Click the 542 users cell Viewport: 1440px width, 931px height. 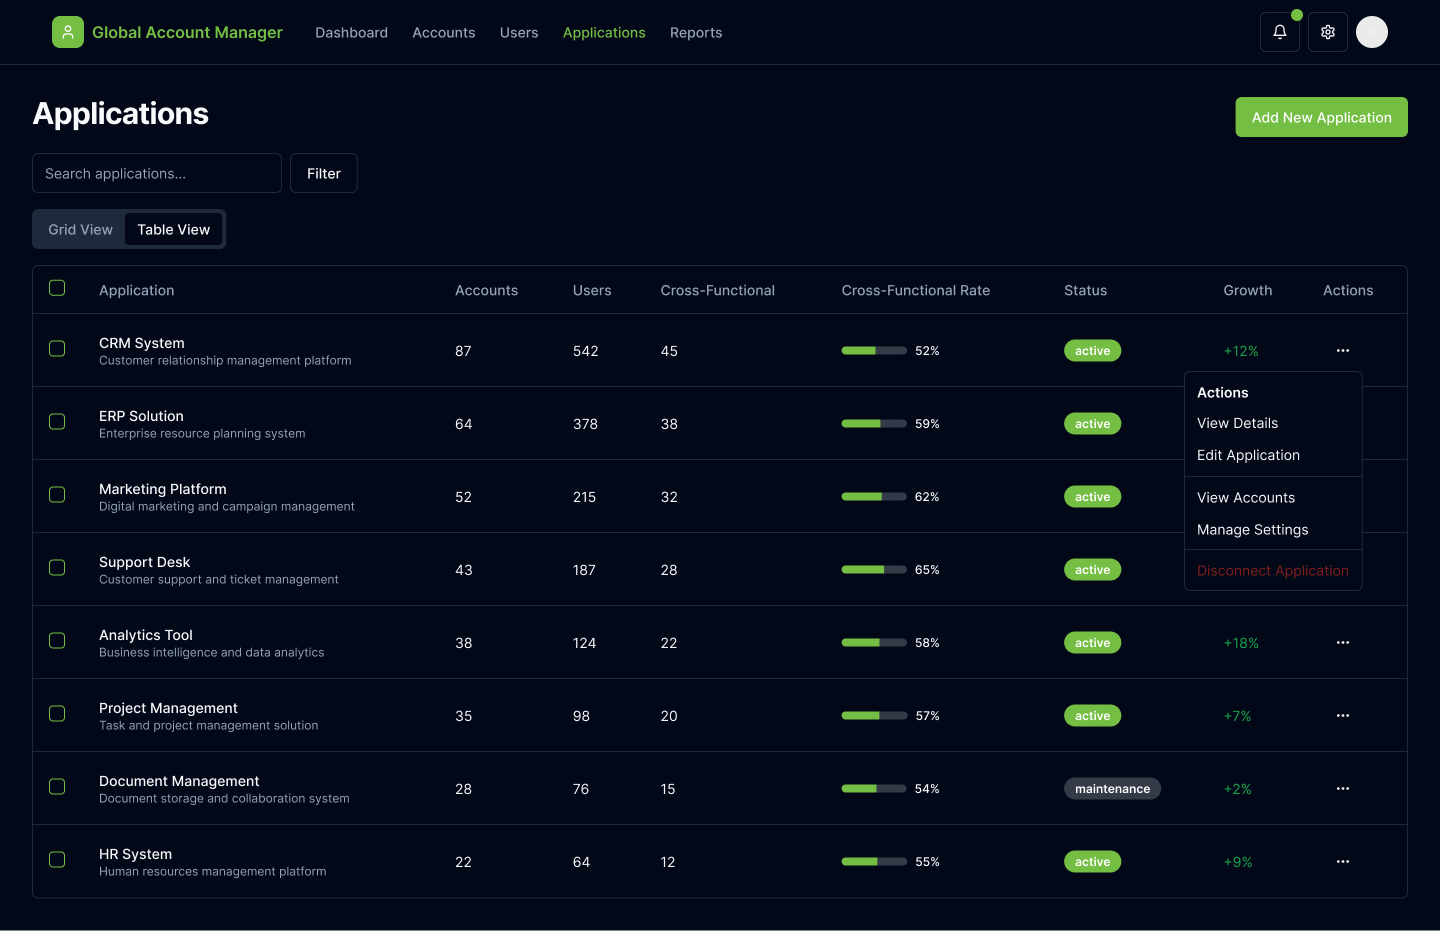click(x=586, y=351)
